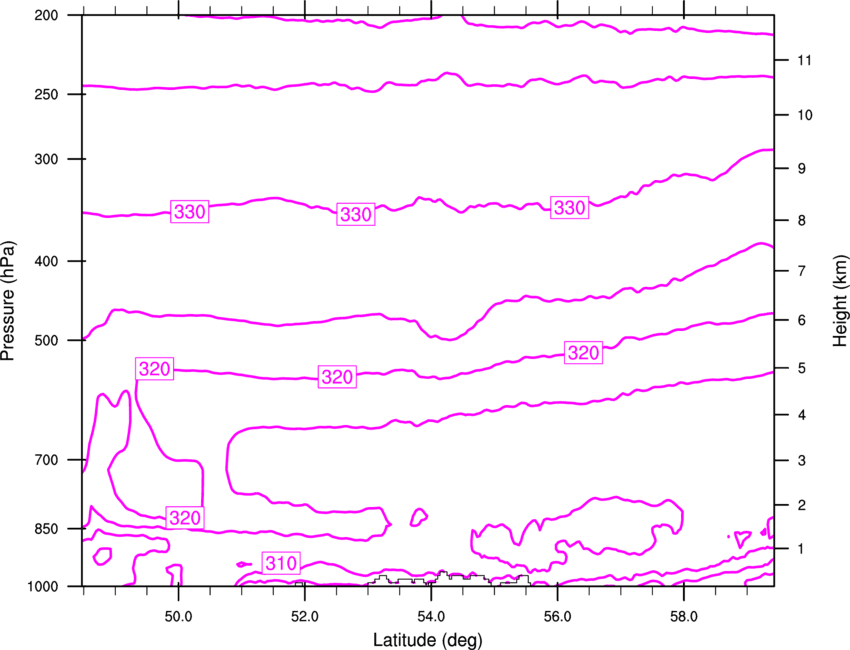Pick the 7 km height tick label
The height and width of the screenshot is (650, 850).
click(801, 271)
